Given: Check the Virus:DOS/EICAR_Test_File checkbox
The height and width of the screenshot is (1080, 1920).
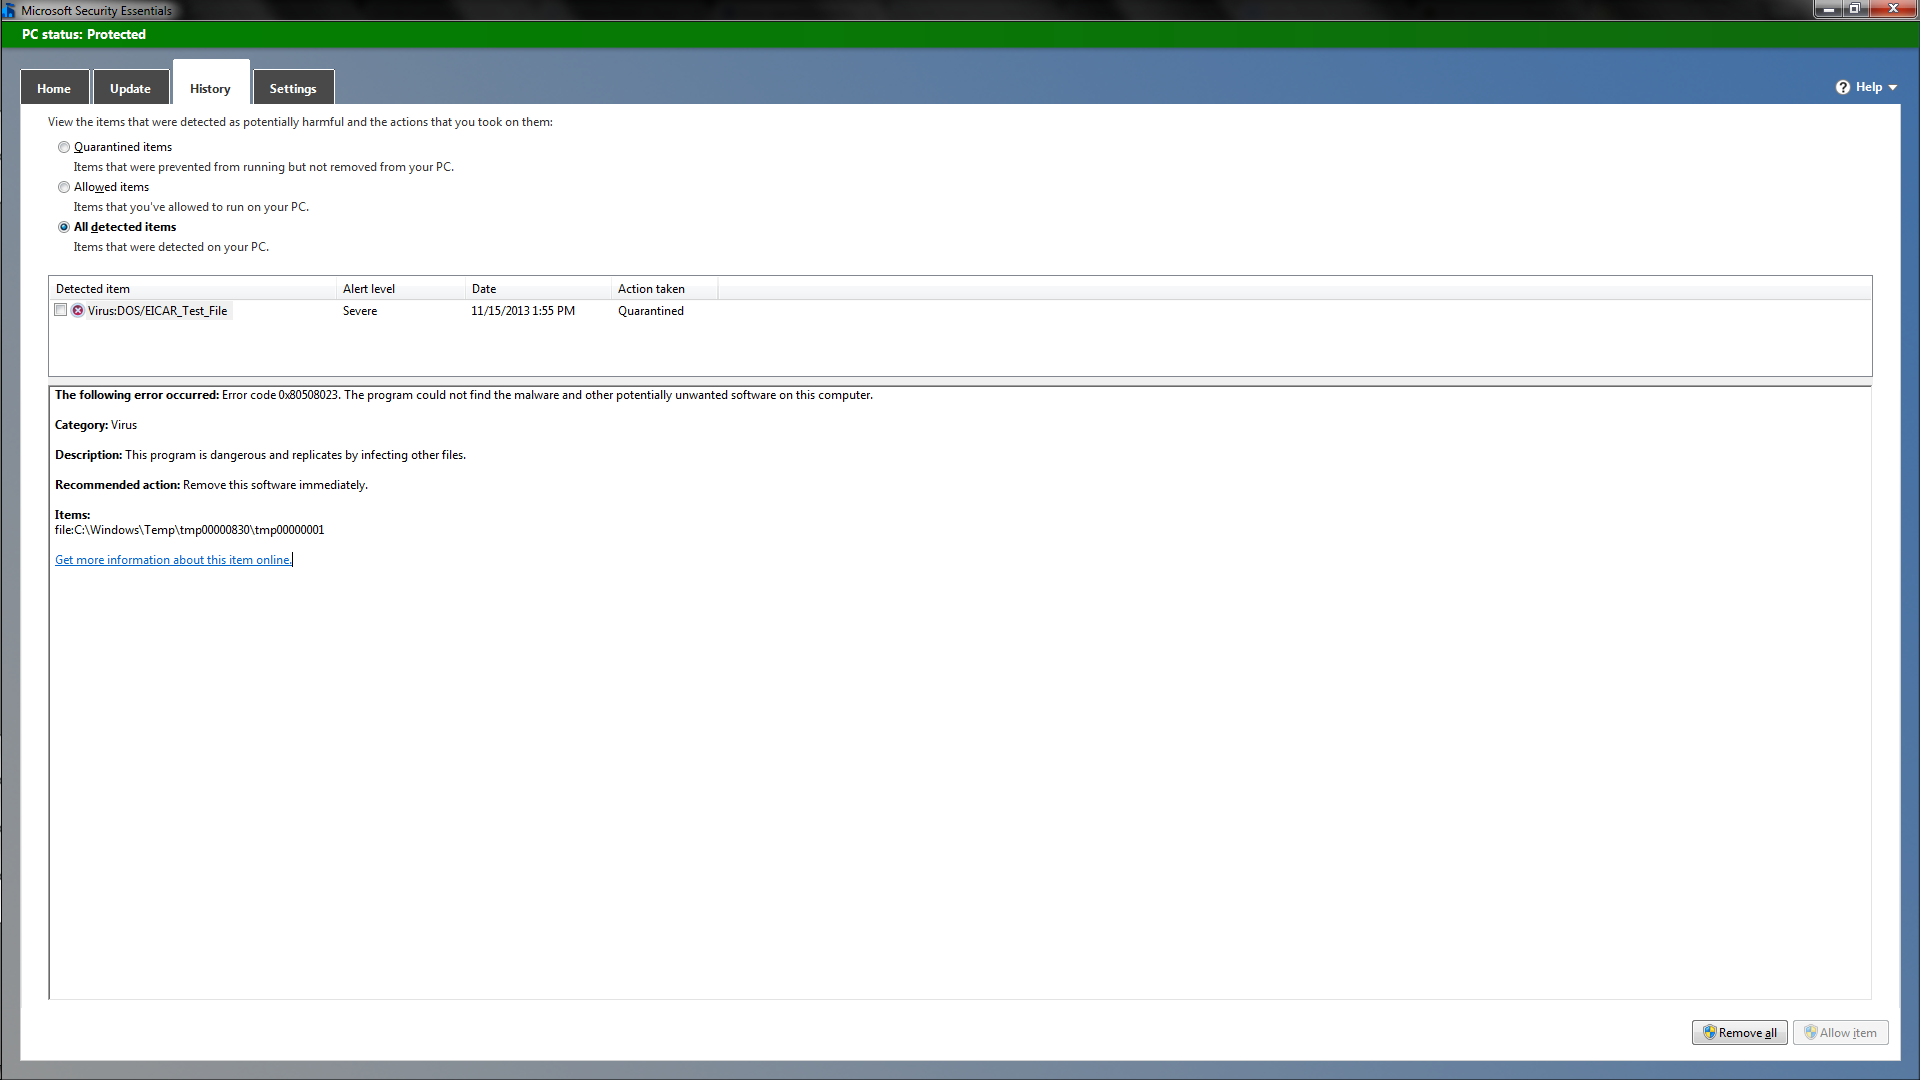Looking at the screenshot, I should [61, 310].
